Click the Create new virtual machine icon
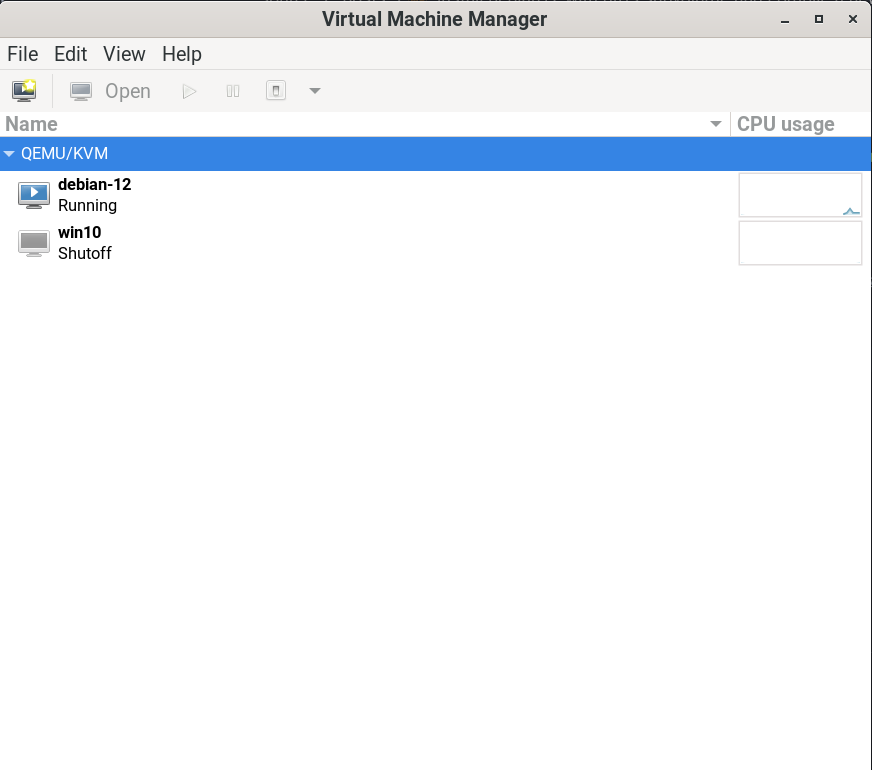 coord(24,91)
